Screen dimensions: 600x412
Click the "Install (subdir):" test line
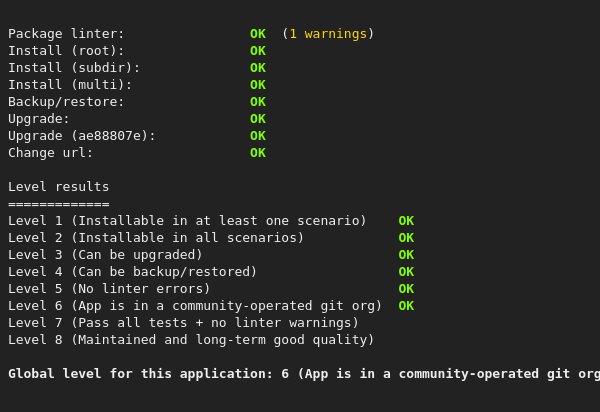pos(74,68)
